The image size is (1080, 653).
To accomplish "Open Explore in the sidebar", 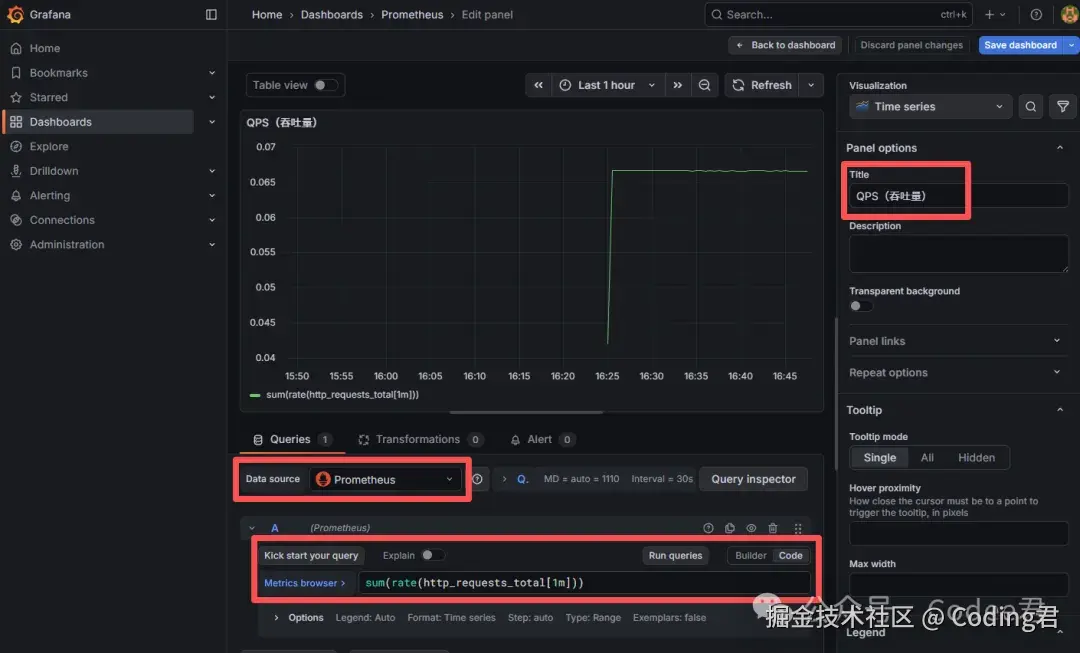I will click(x=49, y=146).
